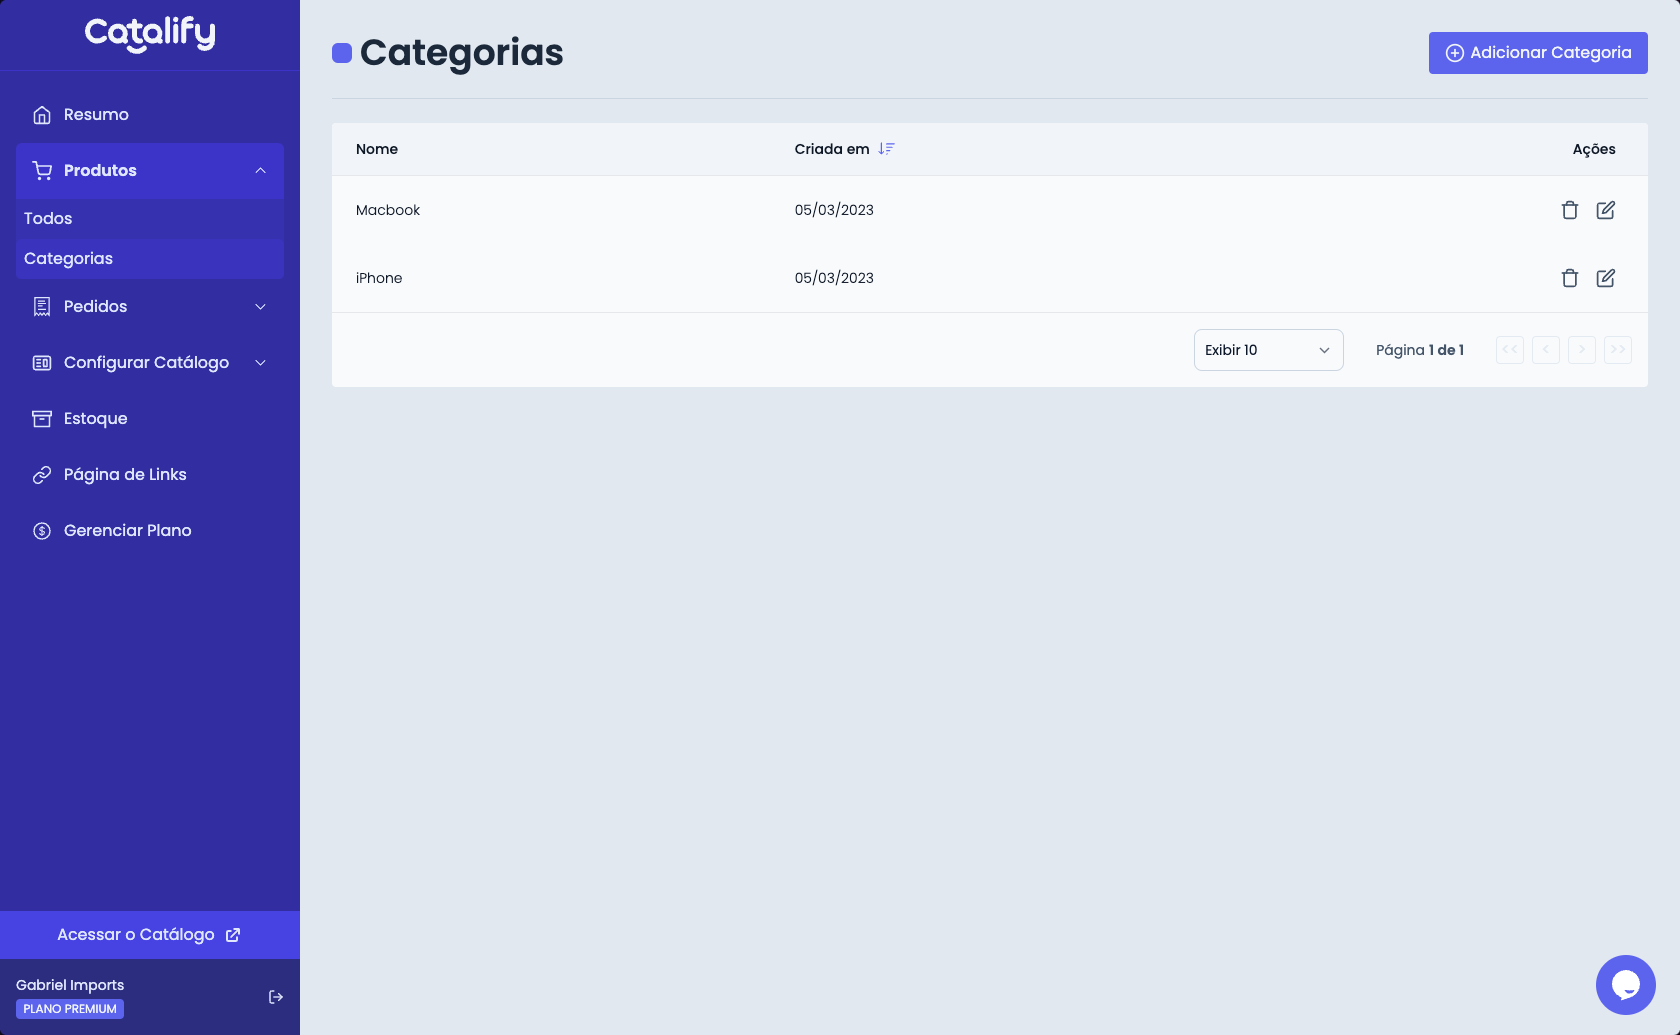1680x1035 pixels.
Task: Click the Pedidos receipt icon
Action: point(42,307)
